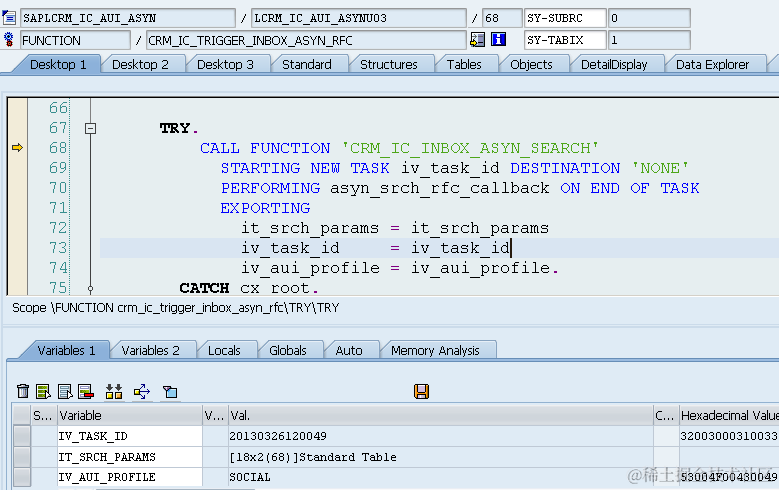
Task: Click the SY-TABIX value field showing 1
Action: coord(649,40)
